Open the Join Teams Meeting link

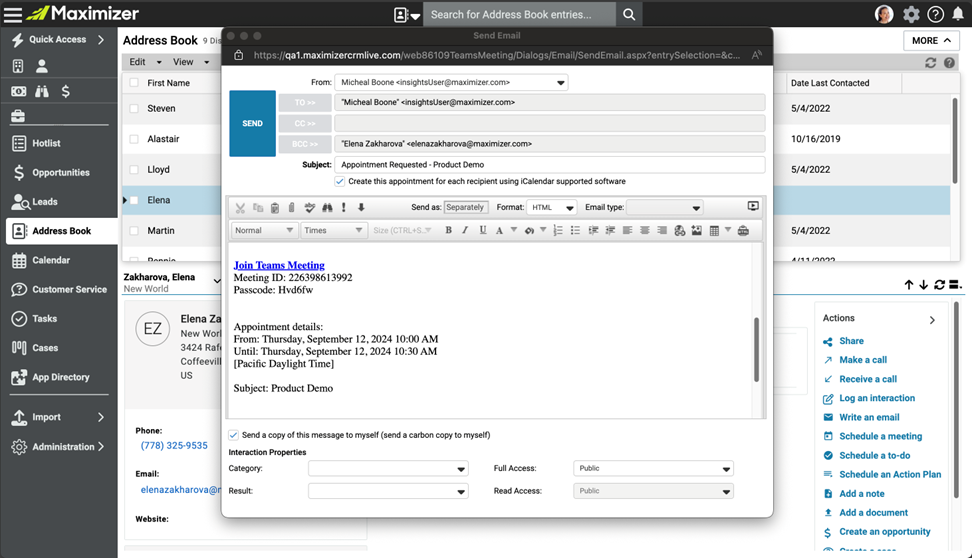click(x=279, y=265)
